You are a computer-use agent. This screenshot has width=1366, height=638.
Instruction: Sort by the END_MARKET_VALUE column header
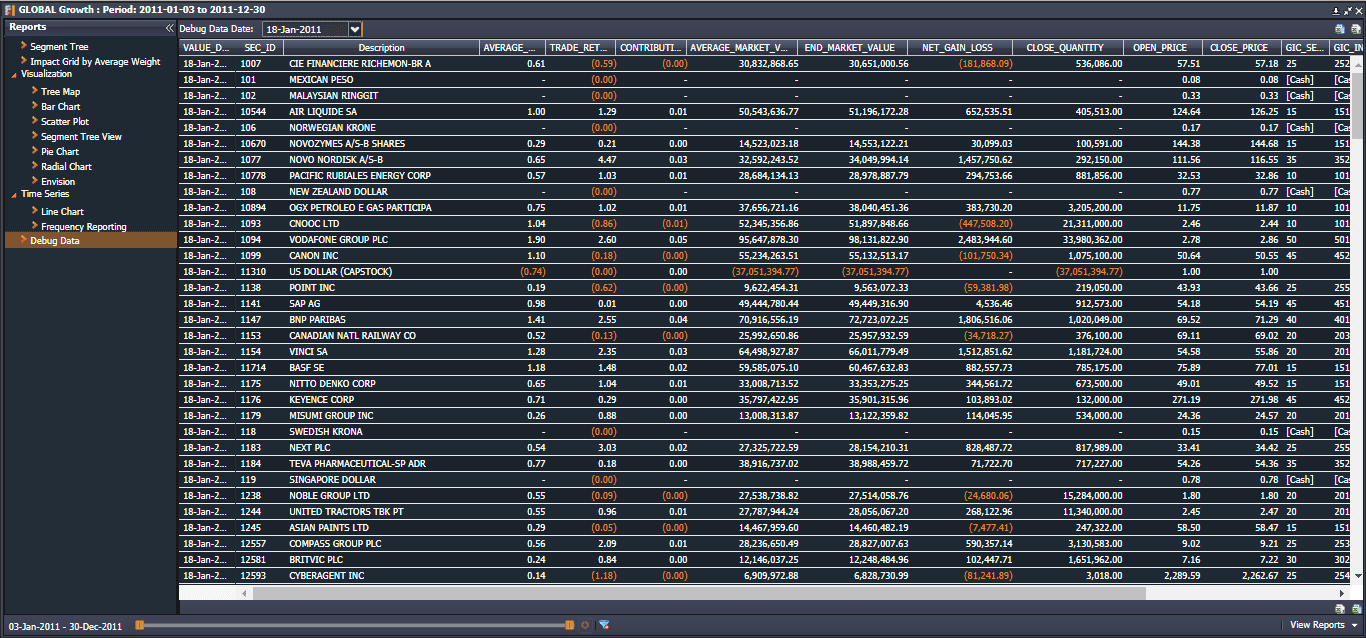(x=852, y=47)
